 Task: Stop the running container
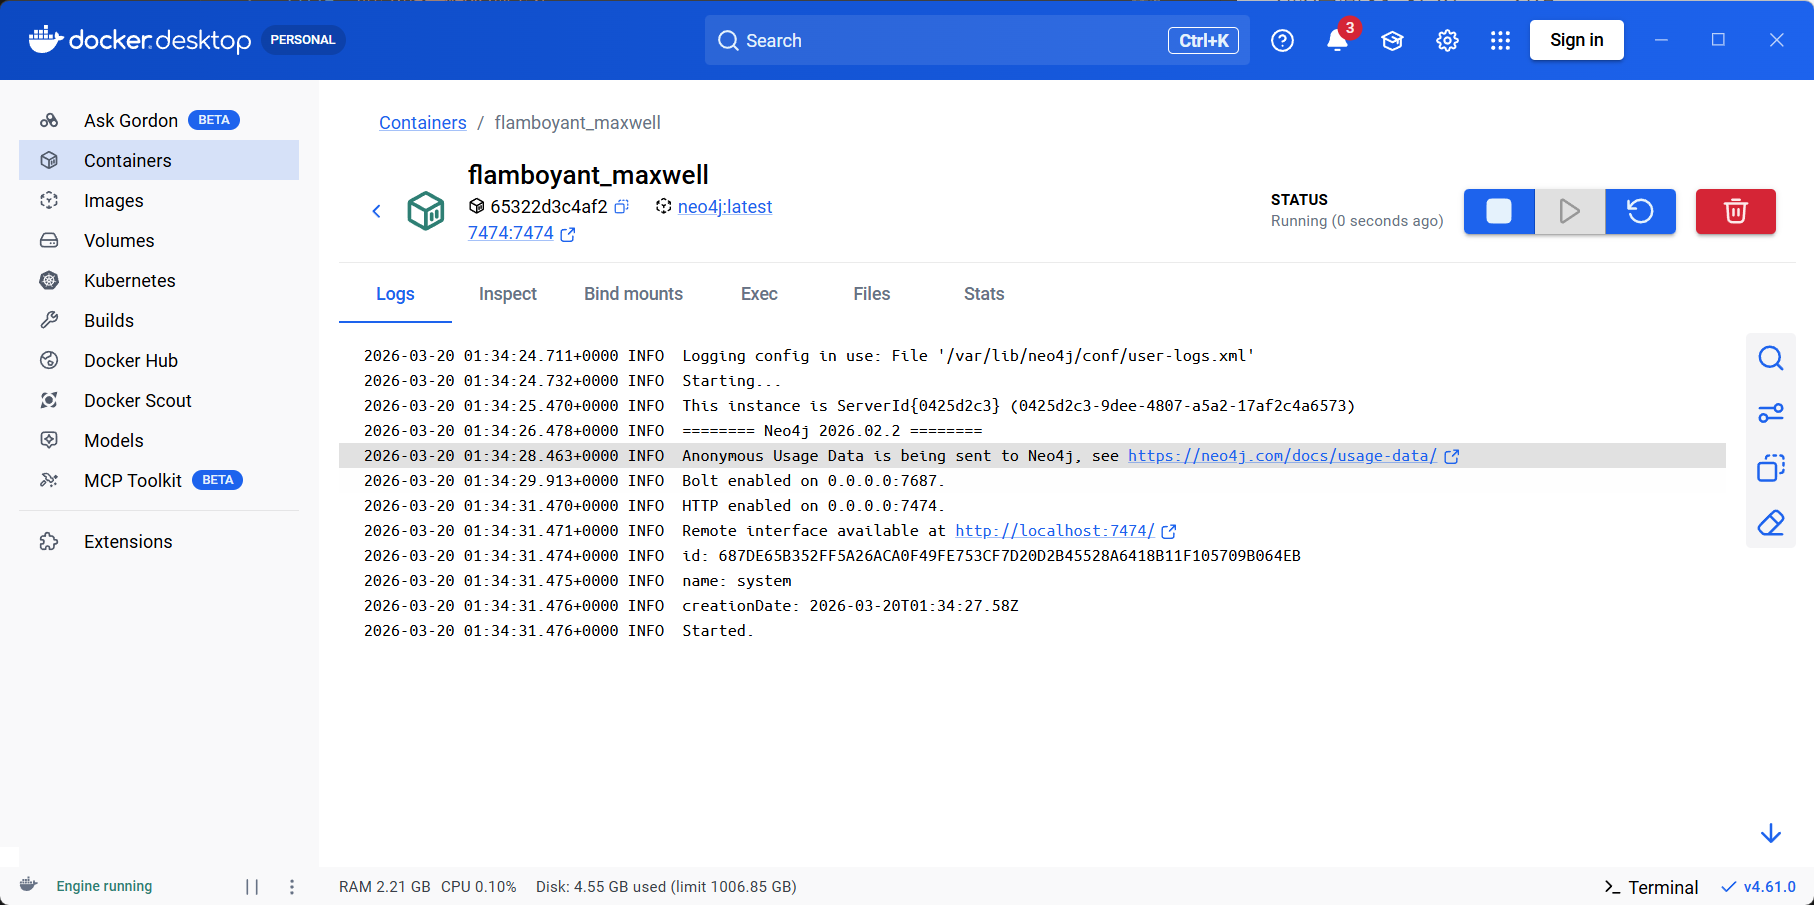click(x=1499, y=211)
